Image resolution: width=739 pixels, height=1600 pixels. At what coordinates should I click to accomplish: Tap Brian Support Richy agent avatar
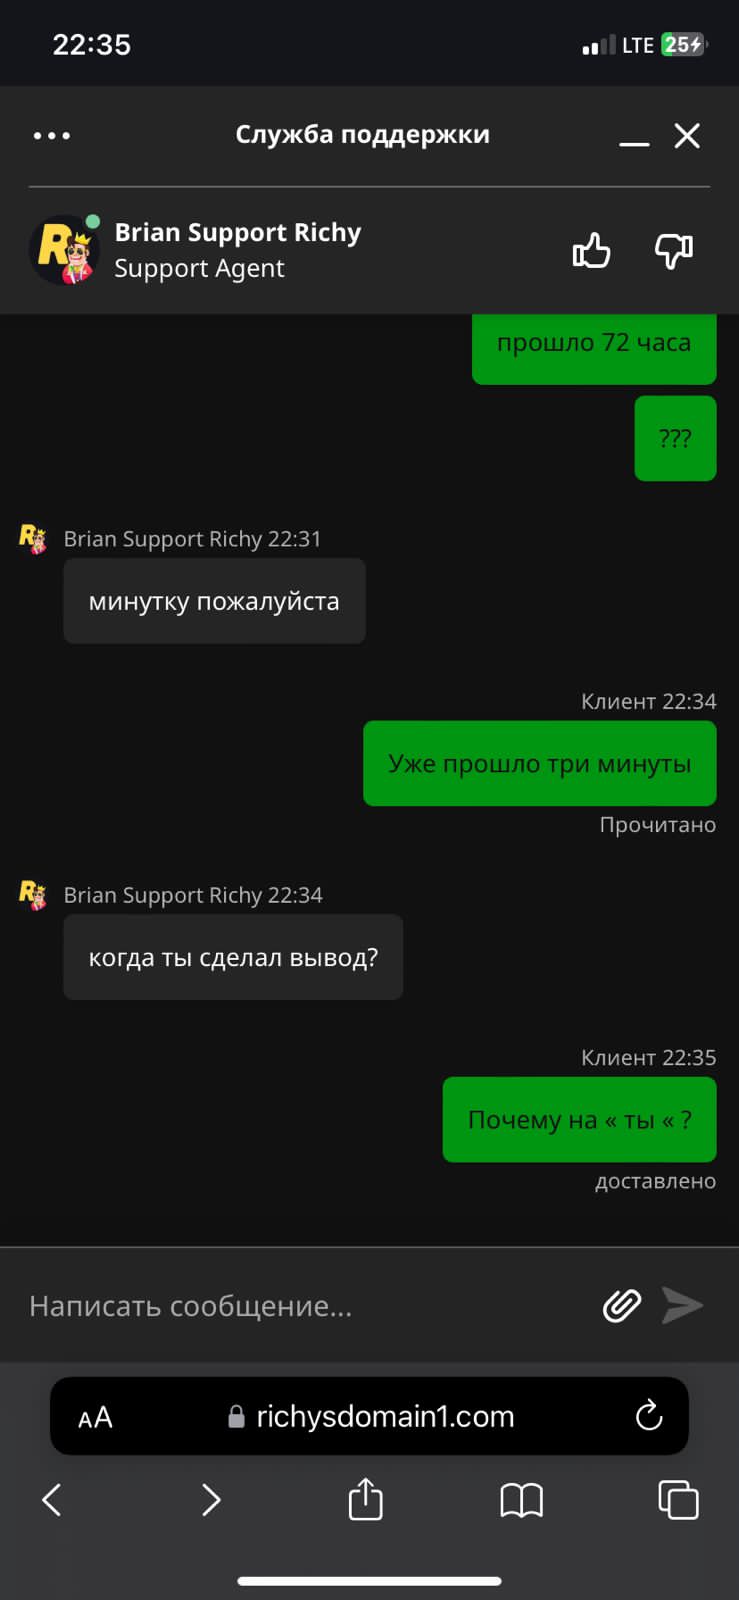click(64, 250)
